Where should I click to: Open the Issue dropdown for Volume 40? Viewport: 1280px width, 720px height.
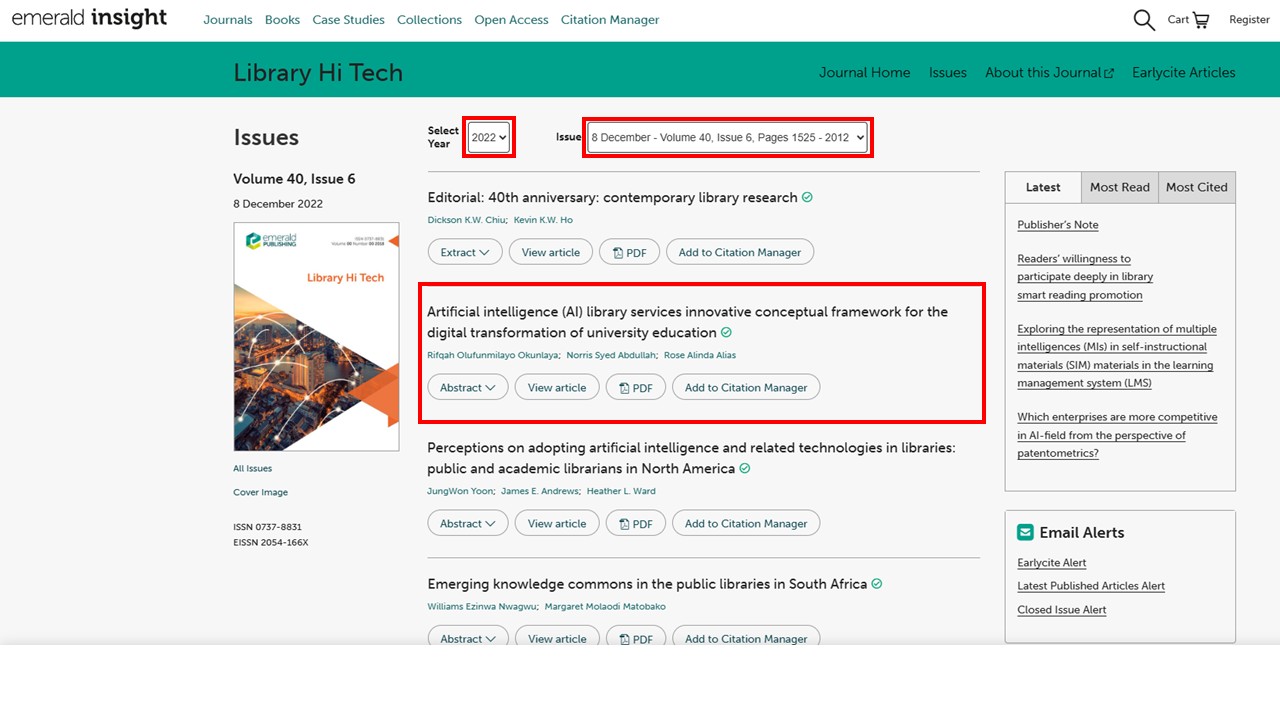tap(727, 137)
